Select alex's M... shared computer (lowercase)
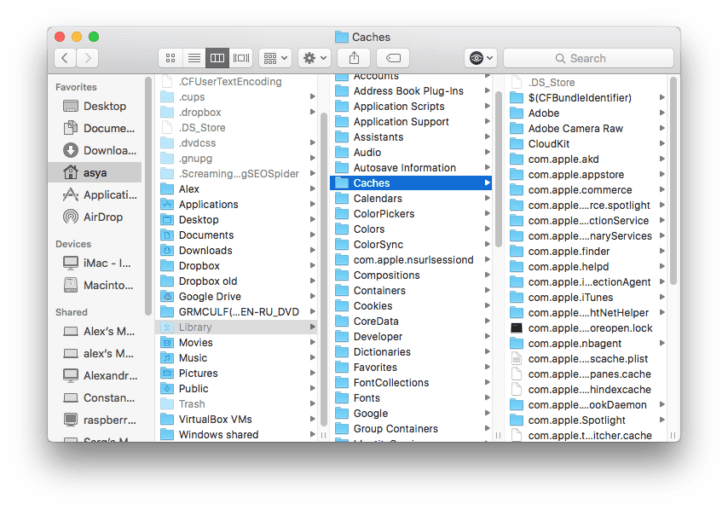 coord(95,353)
